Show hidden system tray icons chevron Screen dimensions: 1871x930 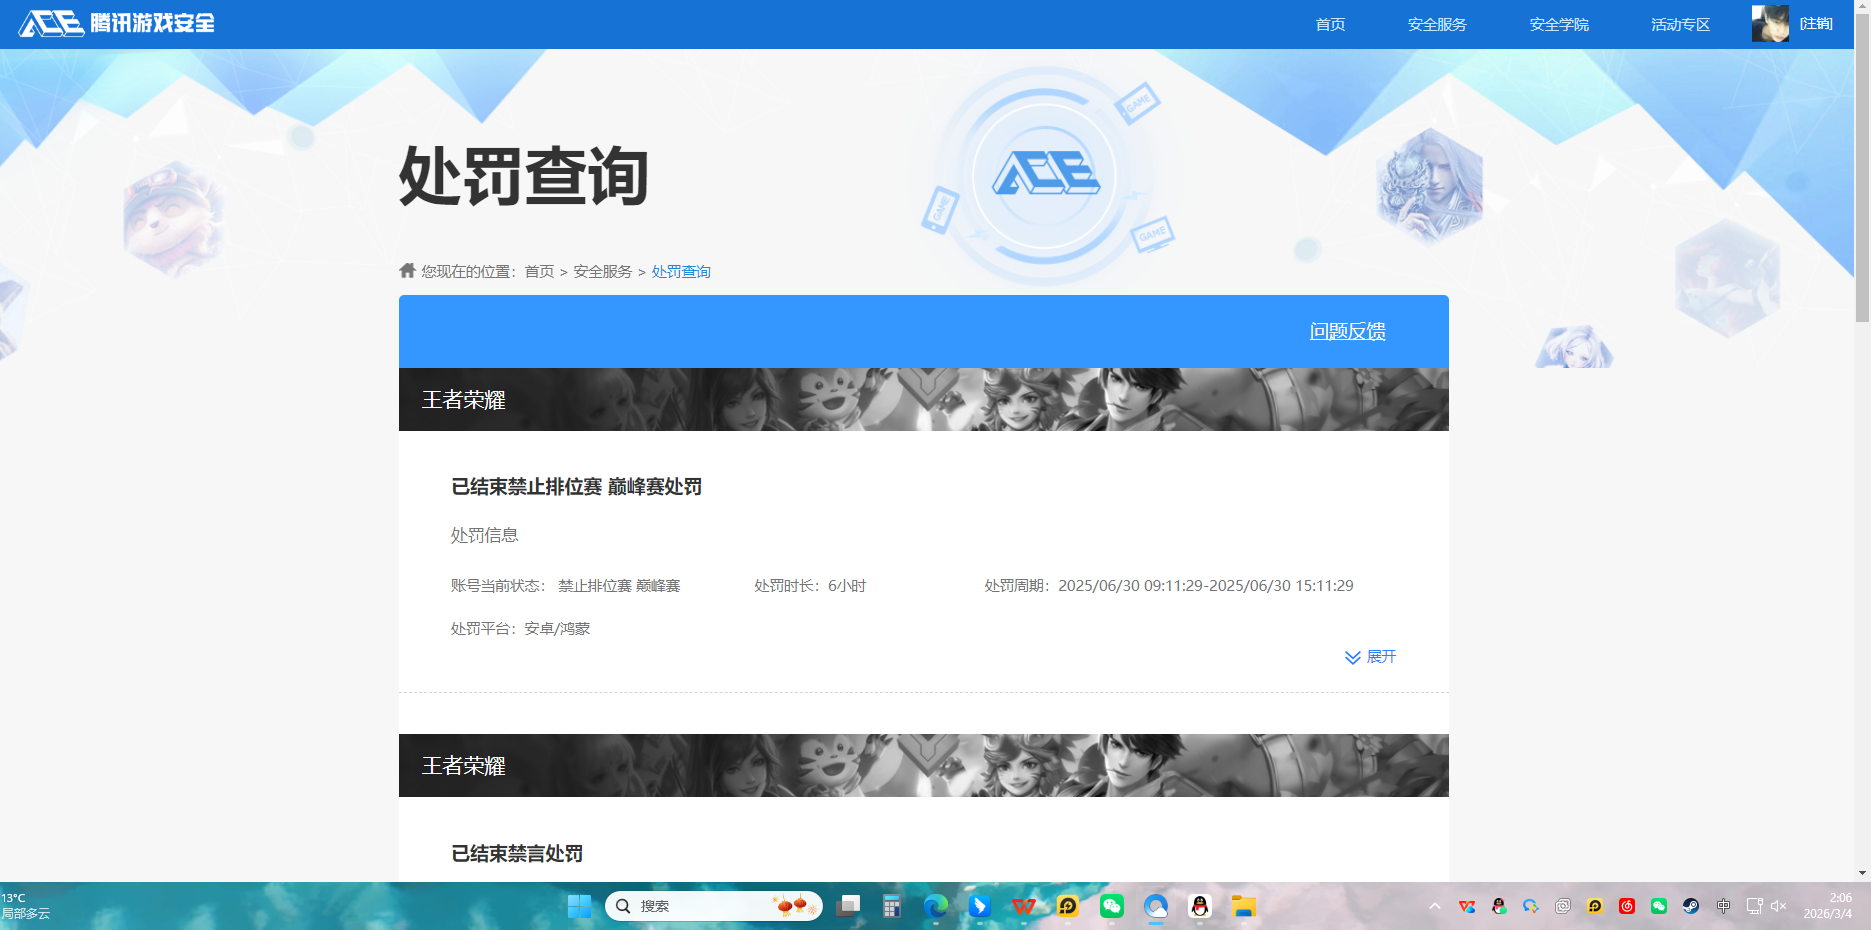[x=1435, y=906]
